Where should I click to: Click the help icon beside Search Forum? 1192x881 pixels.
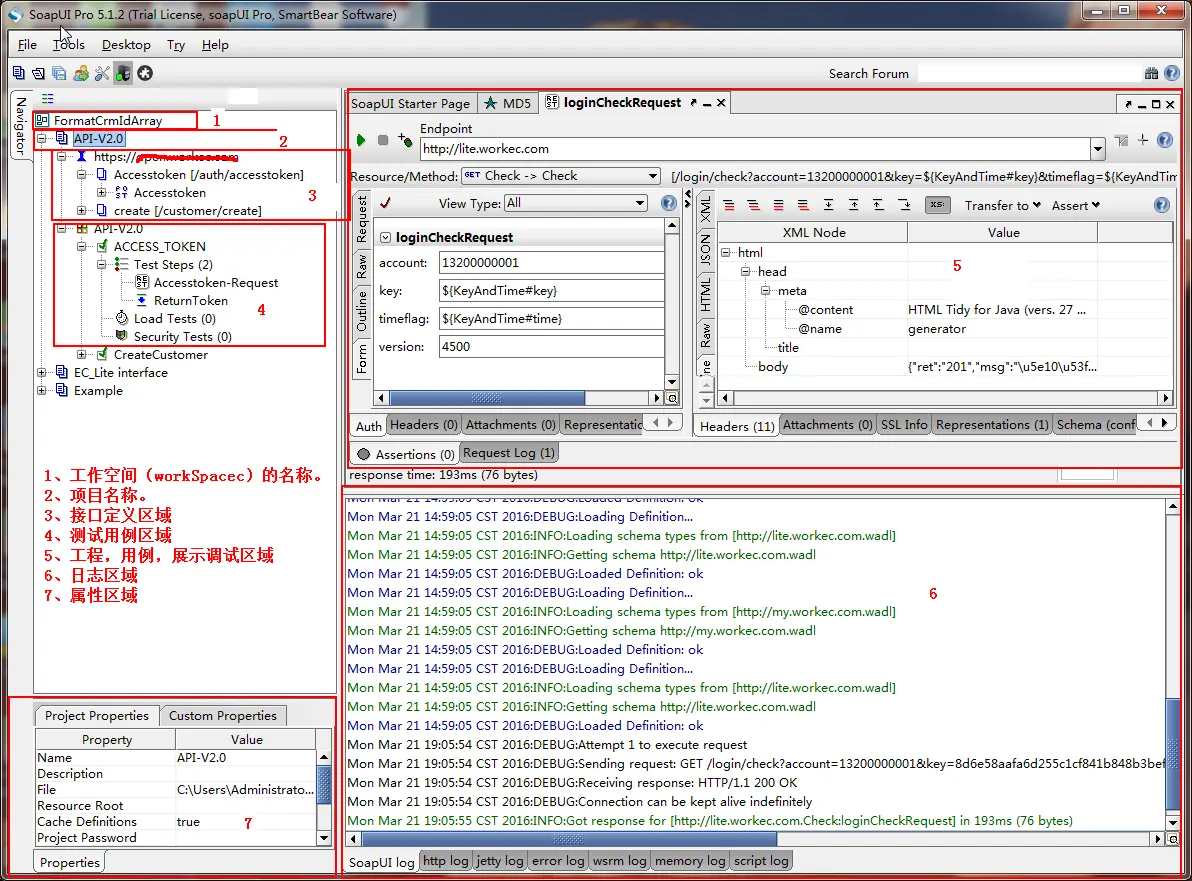pyautogui.click(x=1171, y=73)
